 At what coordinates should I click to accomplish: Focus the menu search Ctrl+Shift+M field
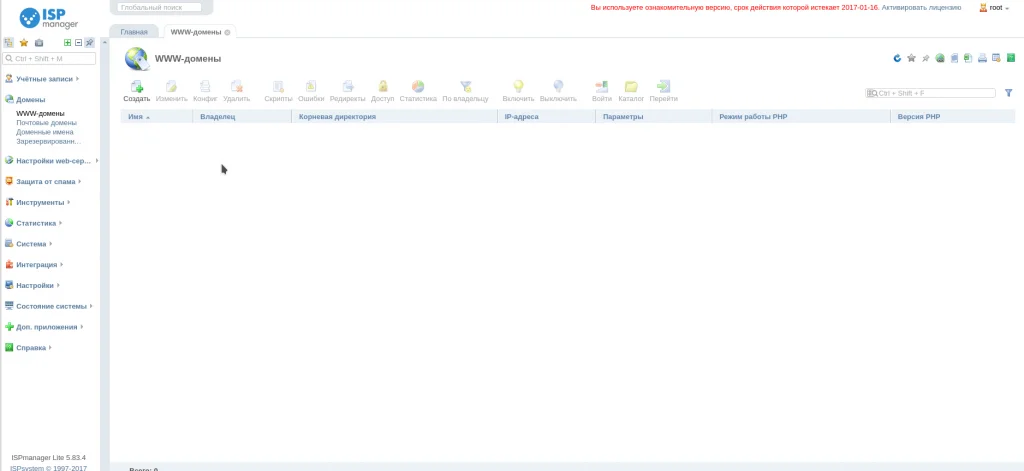click(50, 59)
